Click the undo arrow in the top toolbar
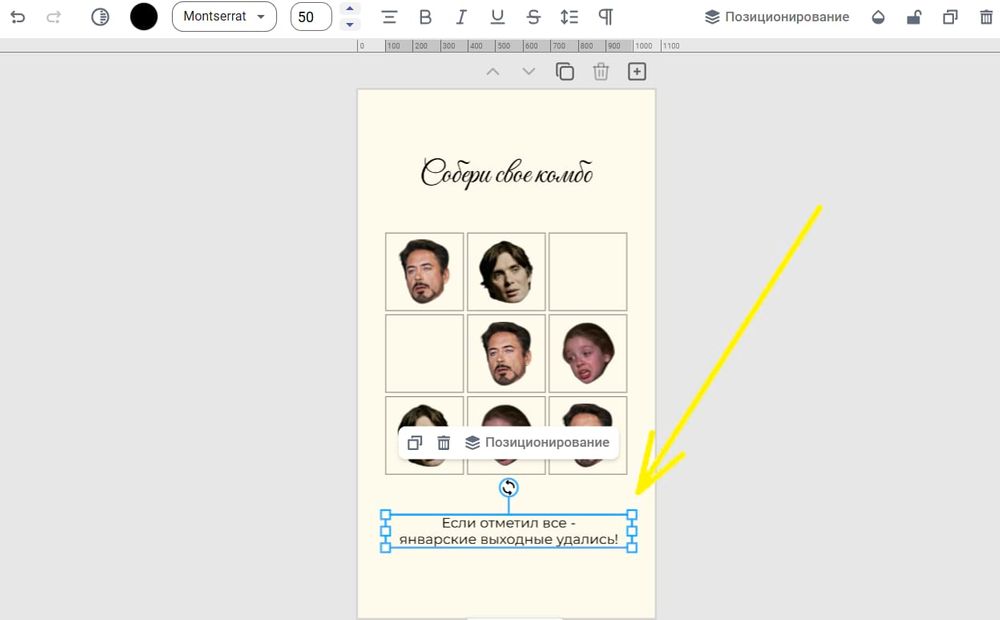The image size is (1000, 620). click(x=18, y=17)
